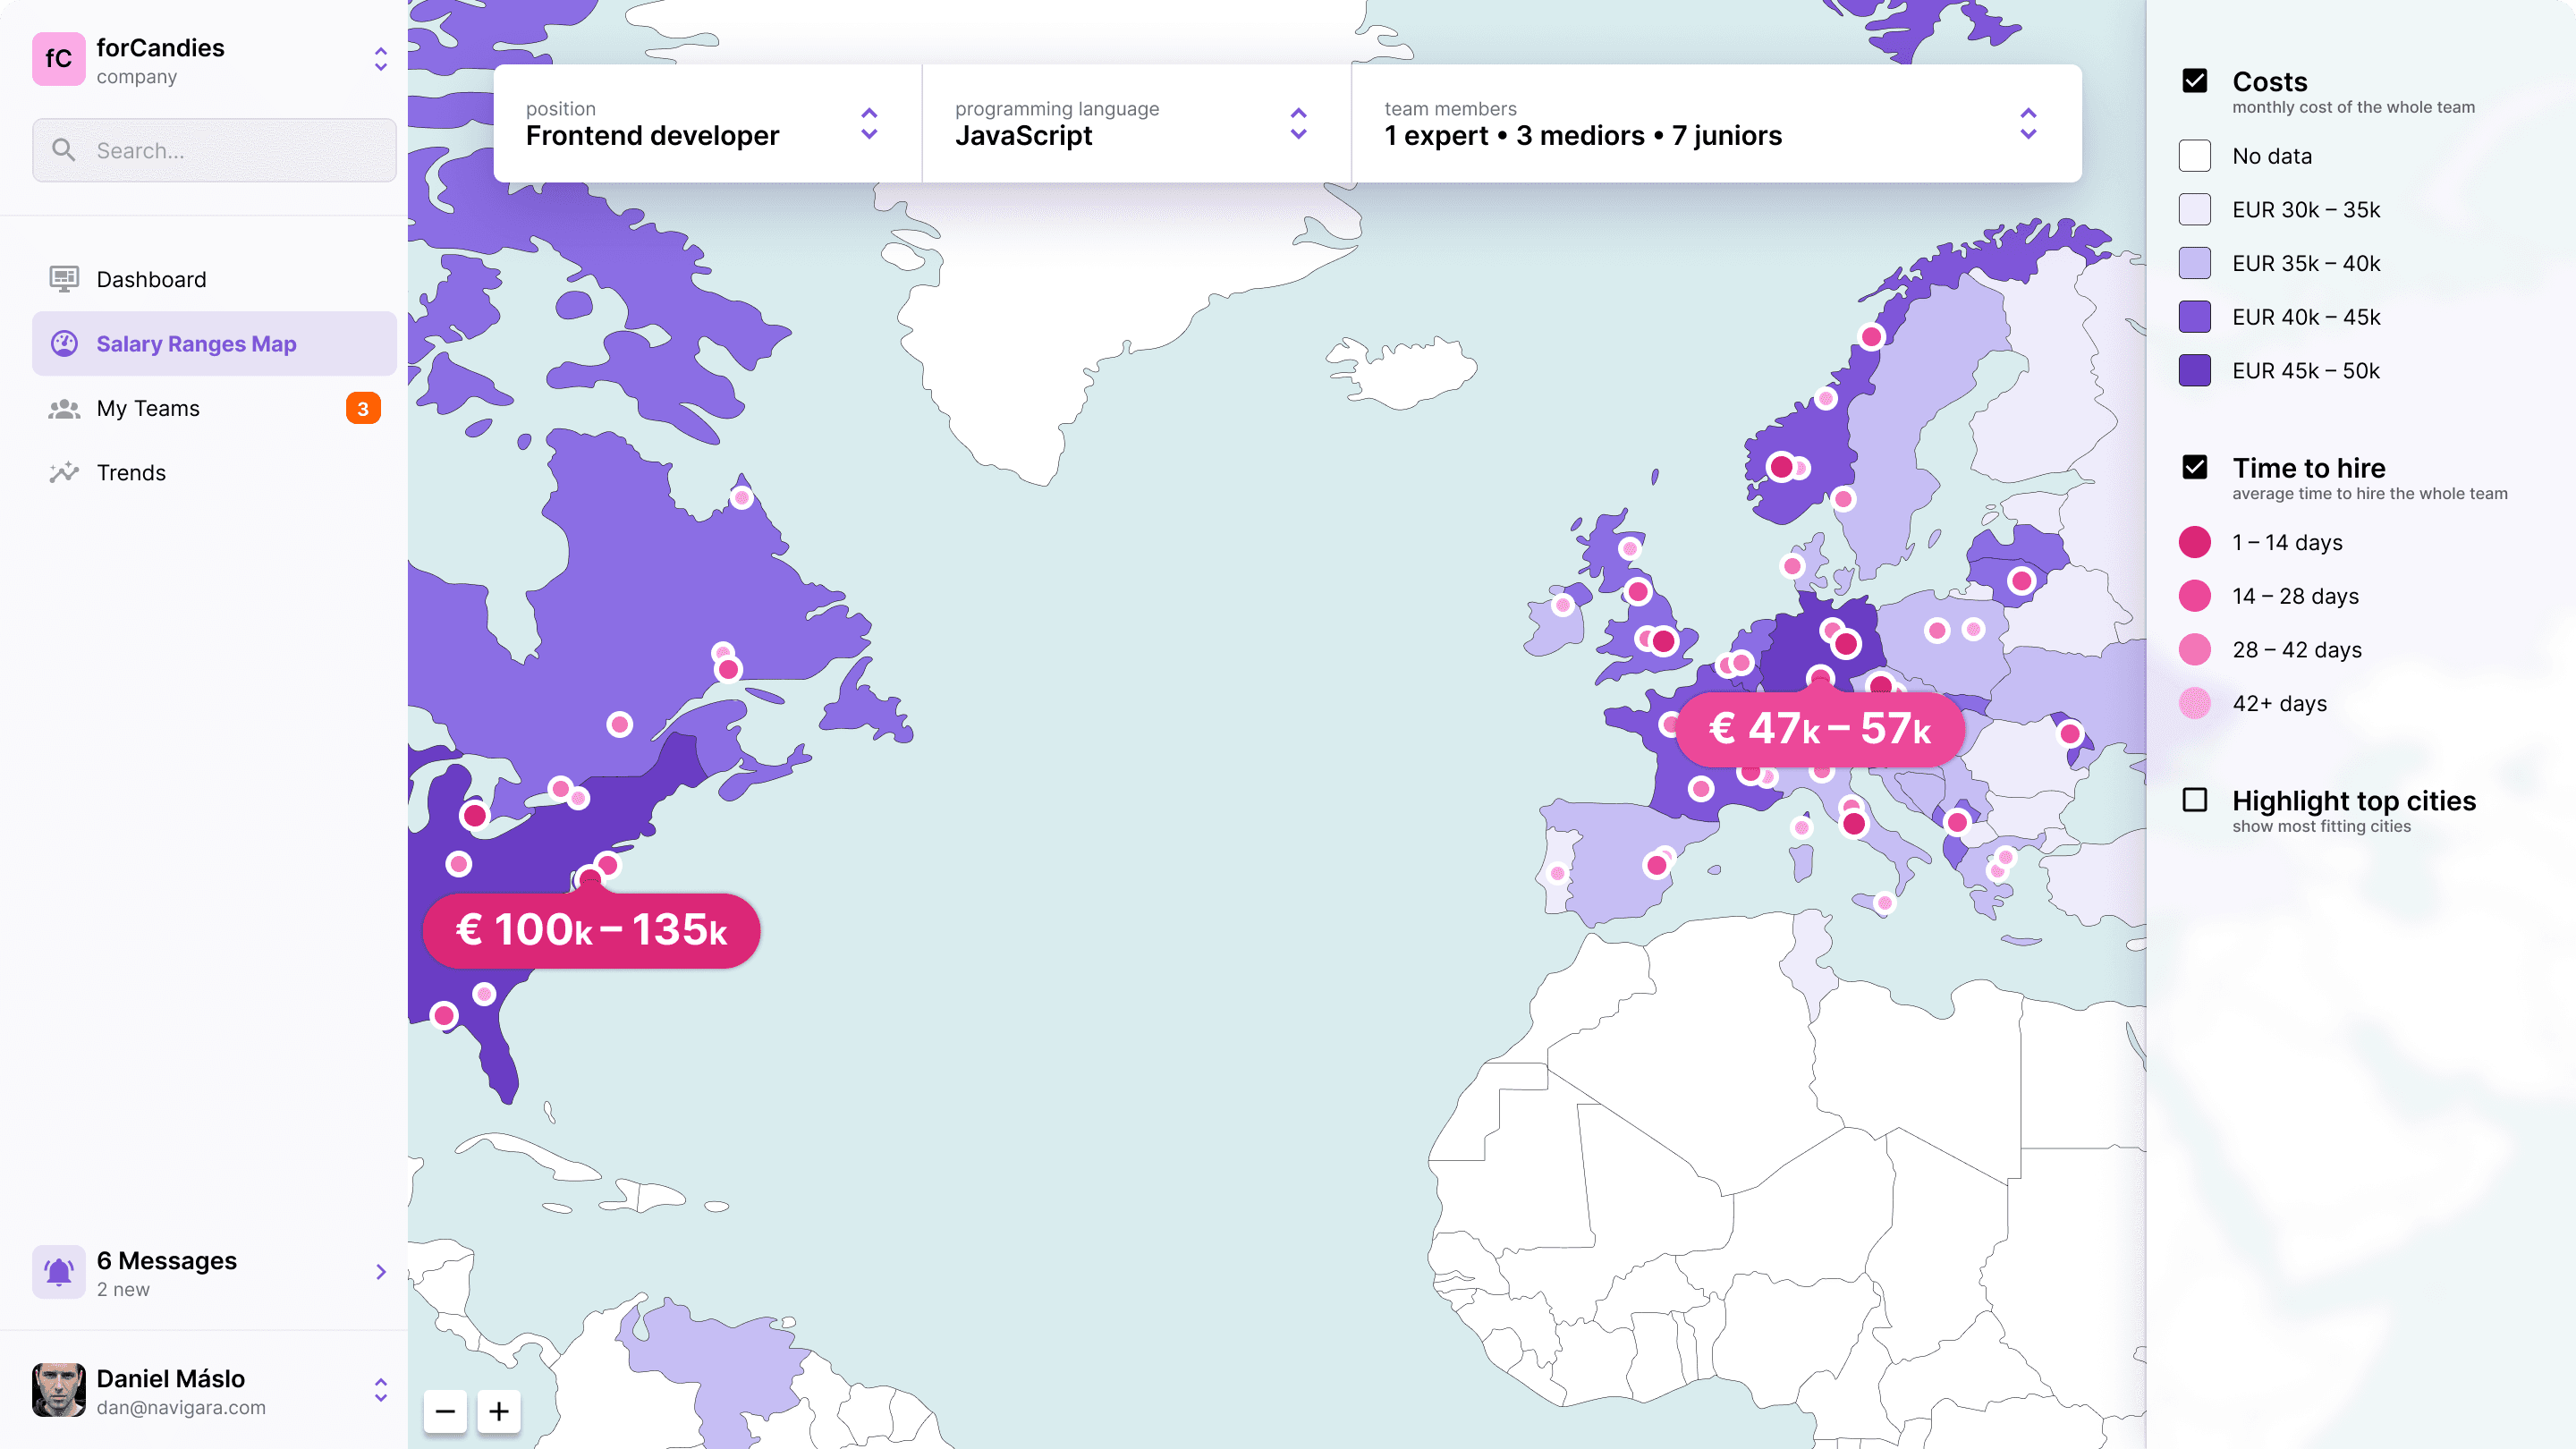Click the Salary Ranges Map gauge icon
This screenshot has height=1449, width=2576.
(64, 343)
